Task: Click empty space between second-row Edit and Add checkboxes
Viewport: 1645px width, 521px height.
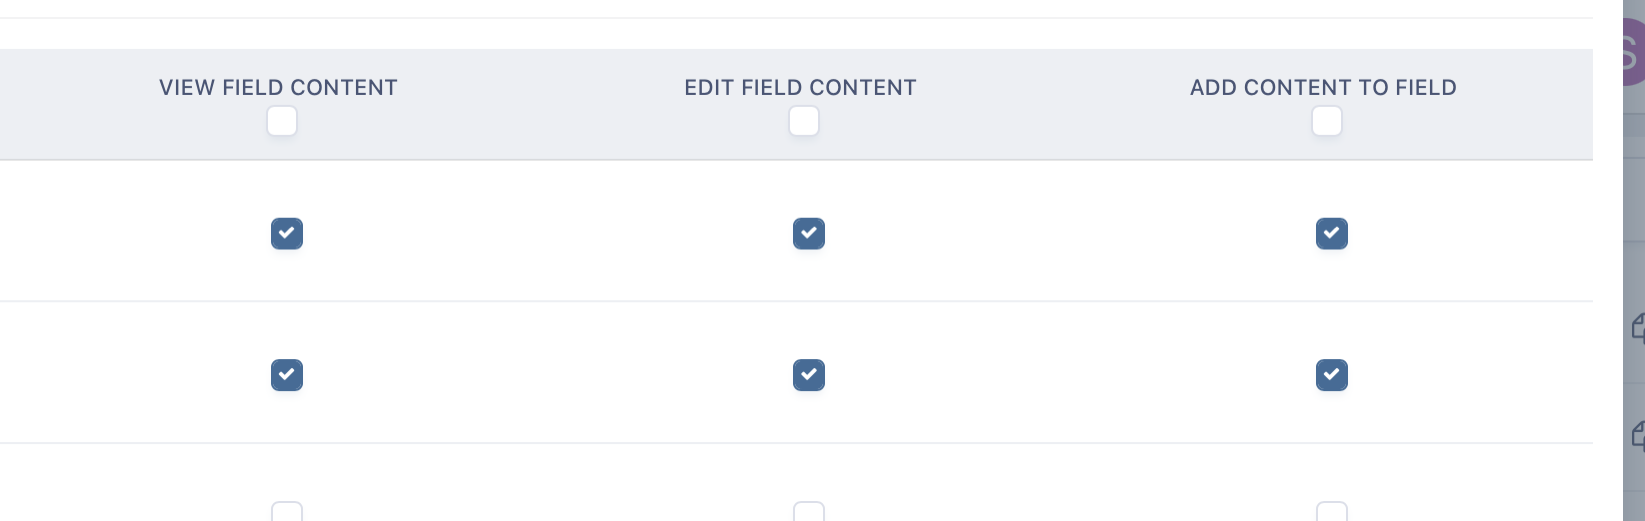Action: point(1070,375)
